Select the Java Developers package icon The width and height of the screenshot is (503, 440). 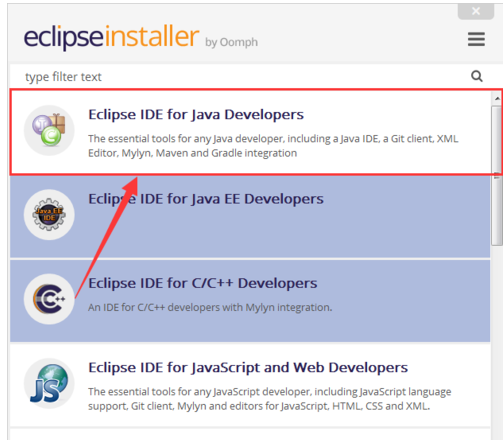[x=49, y=130]
